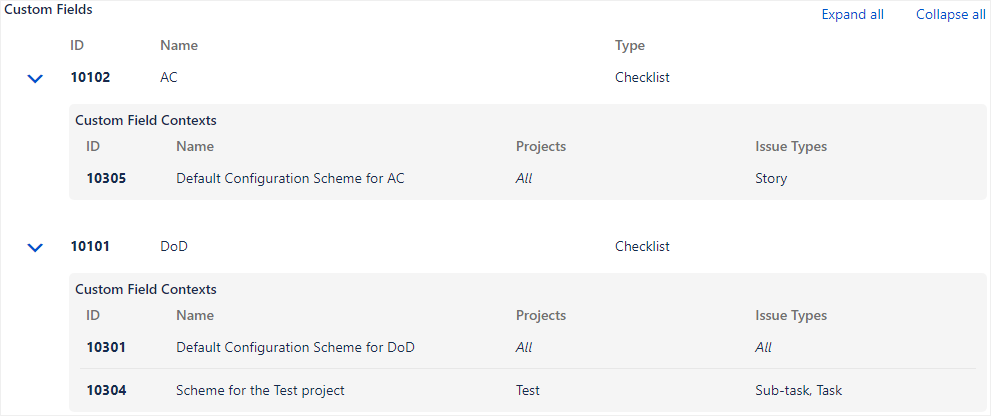Collapse the DoD custom field row

pyautogui.click(x=36, y=247)
